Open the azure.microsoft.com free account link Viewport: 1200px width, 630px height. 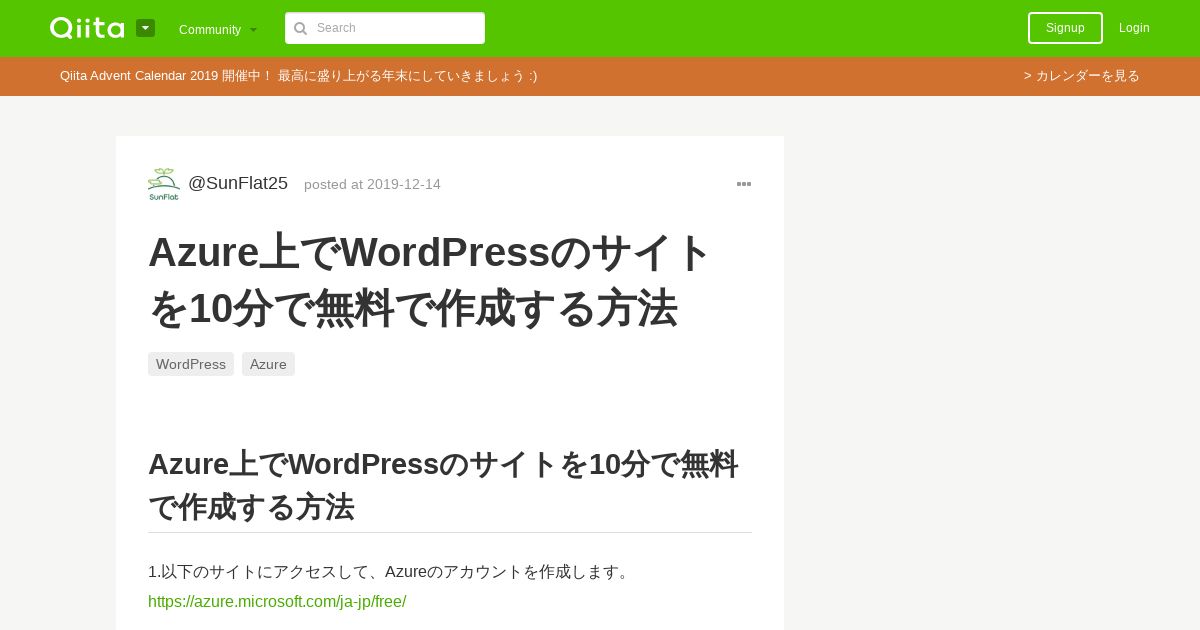(x=277, y=601)
